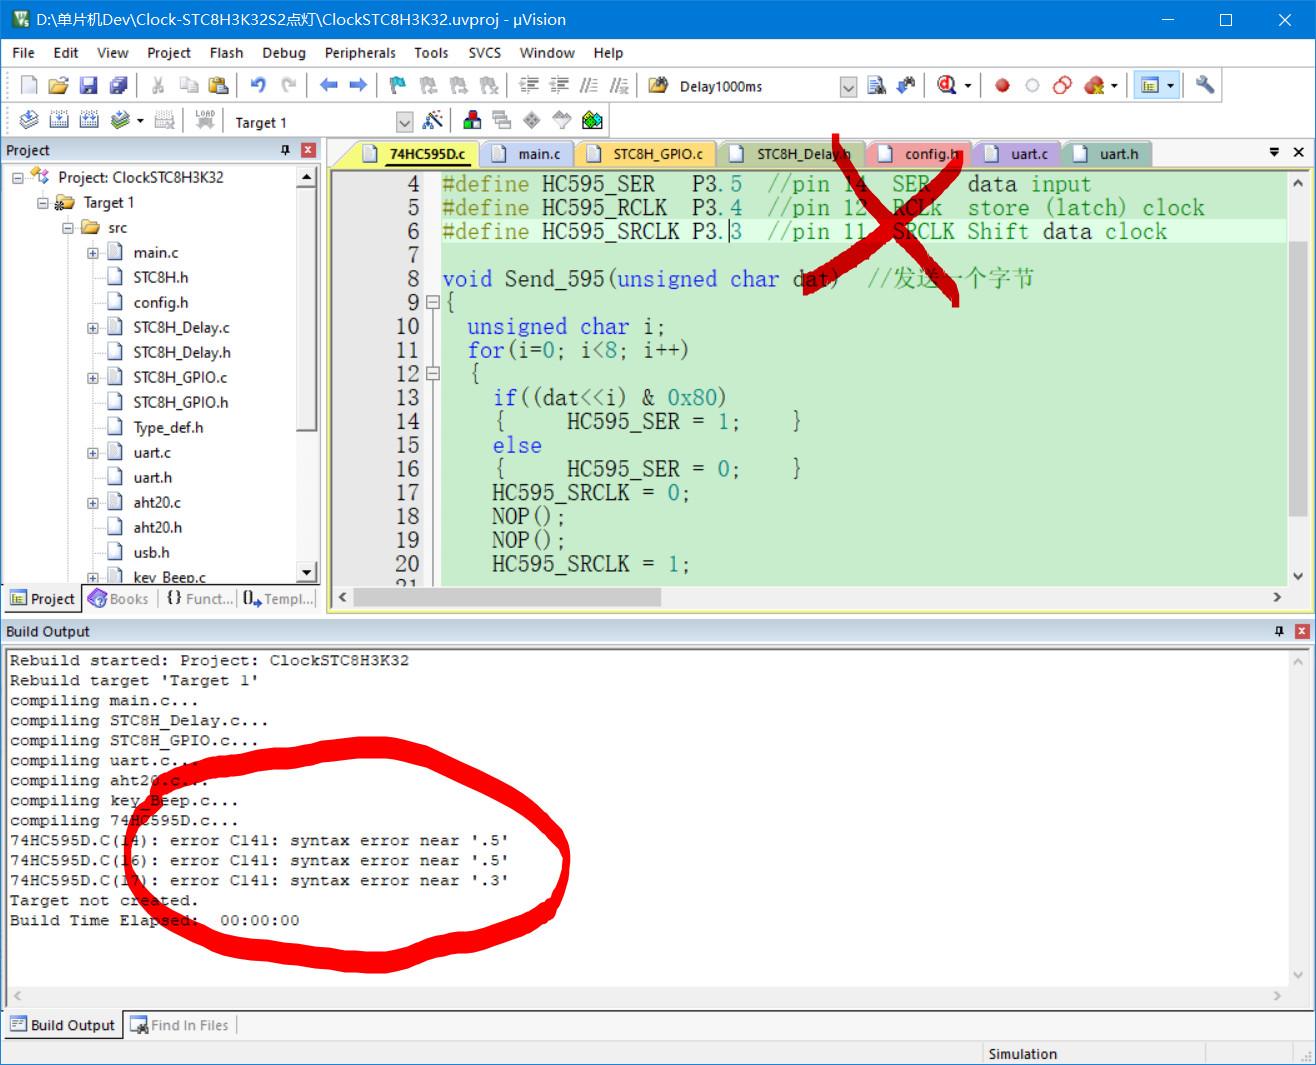Navigate backwards with the blue left arrow

[x=328, y=86]
